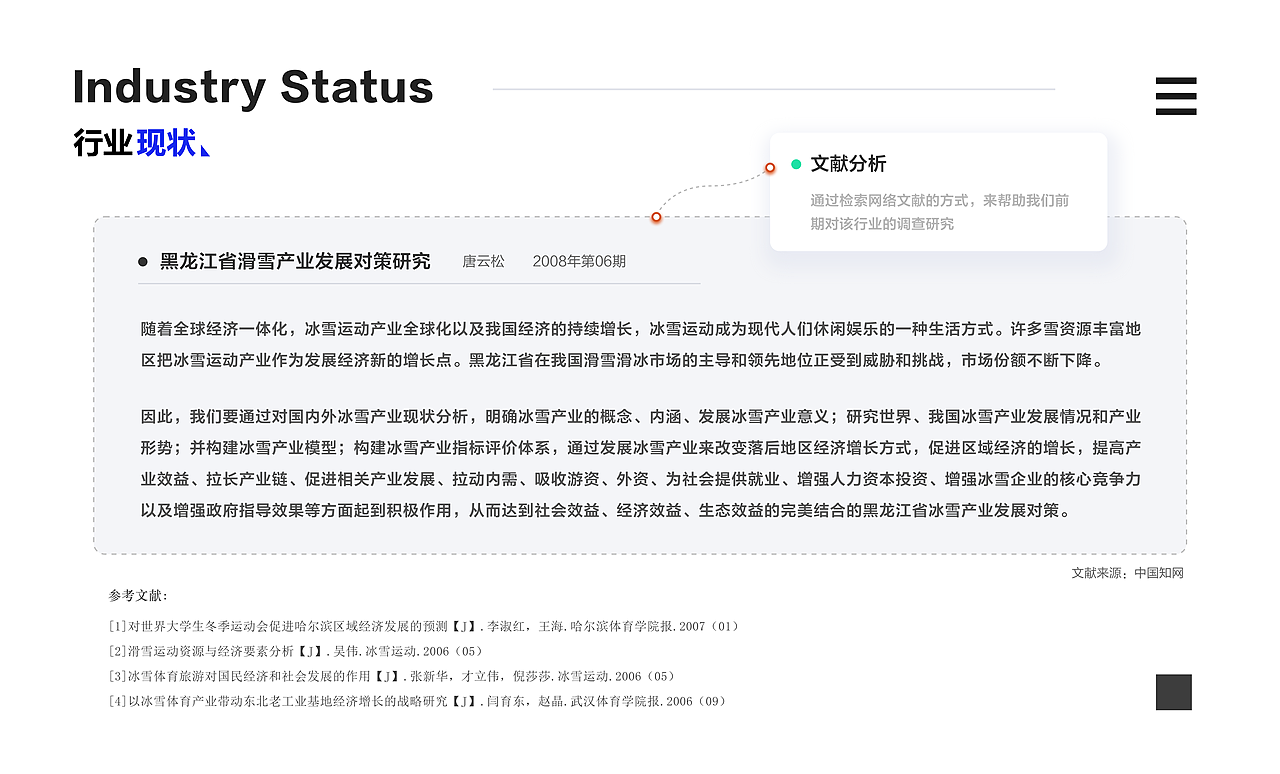This screenshot has width=1280, height=774.
Task: Toggle the dashed abstract container visibility
Action: pyautogui.click(x=640, y=383)
